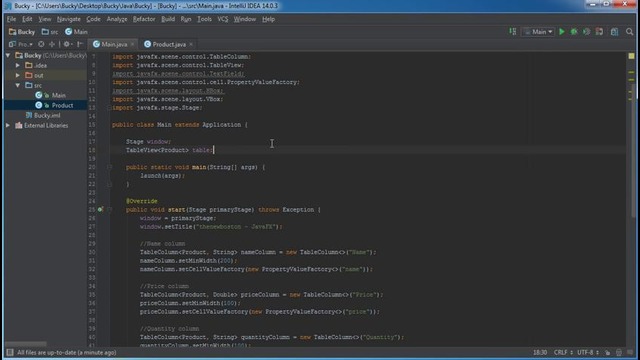The image size is (640, 360).
Task: Click the override gutter icon on line 25
Action: (100, 209)
